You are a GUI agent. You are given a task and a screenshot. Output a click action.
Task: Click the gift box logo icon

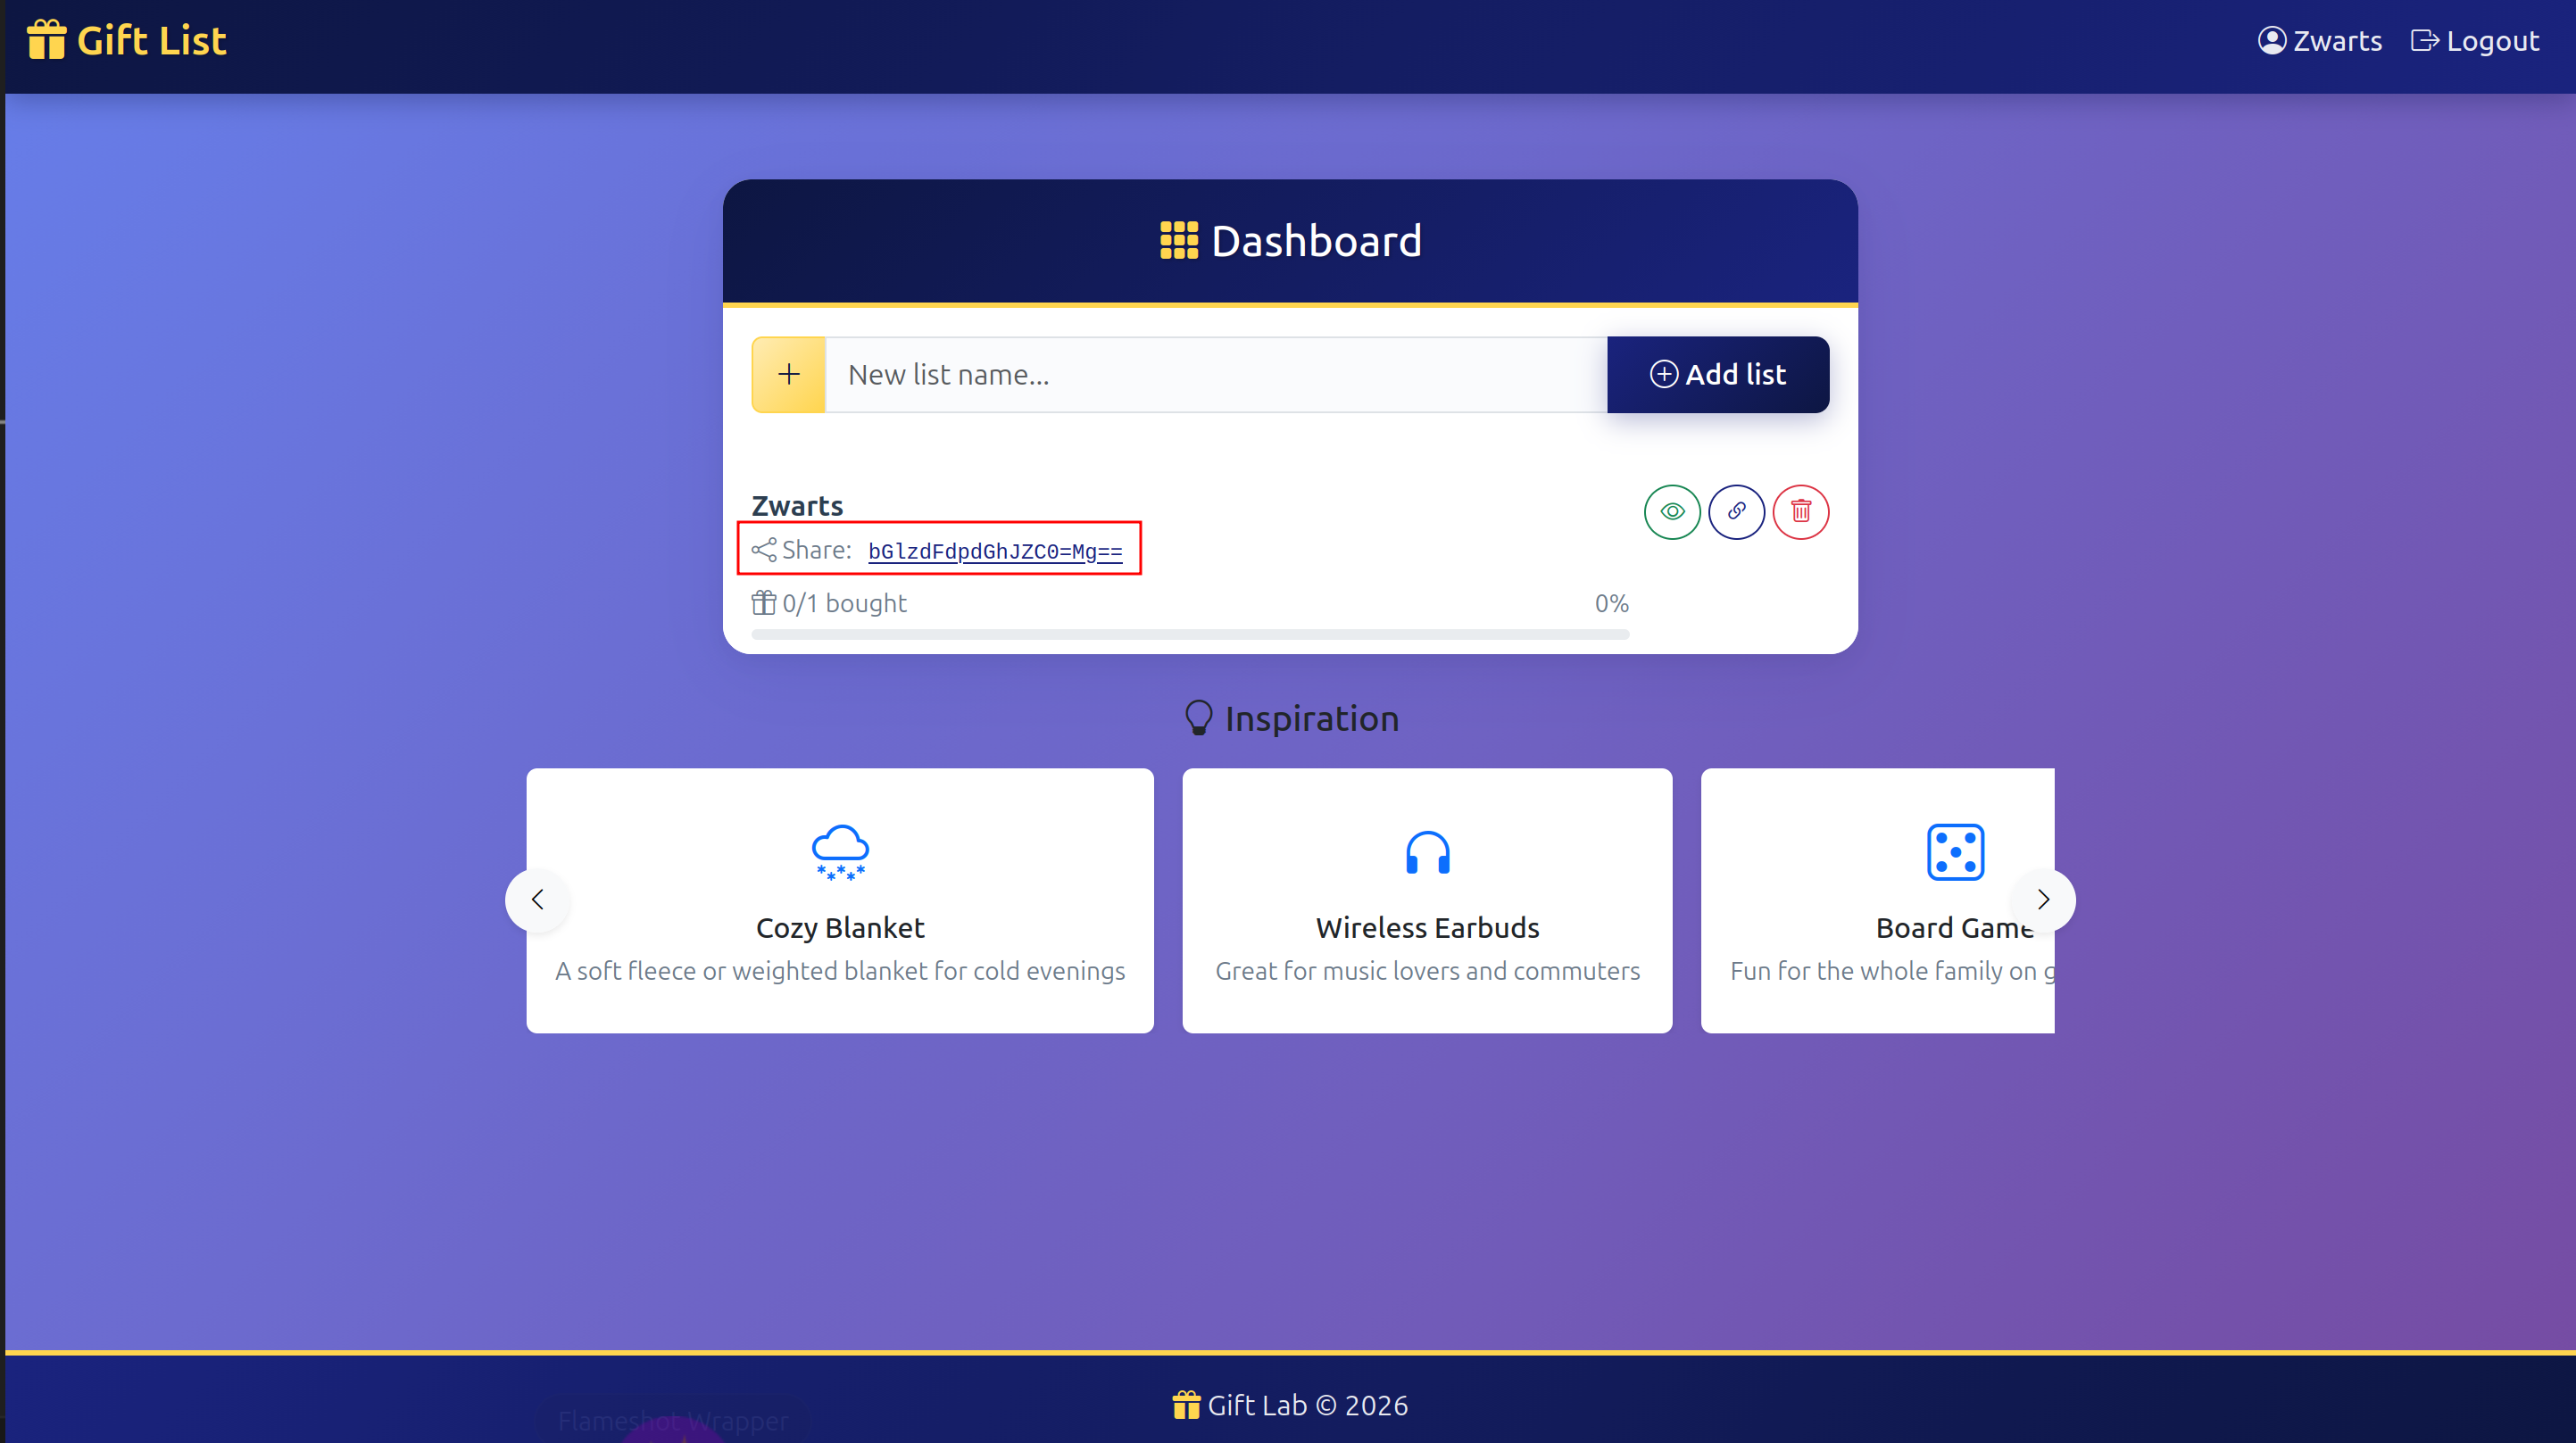[x=46, y=40]
